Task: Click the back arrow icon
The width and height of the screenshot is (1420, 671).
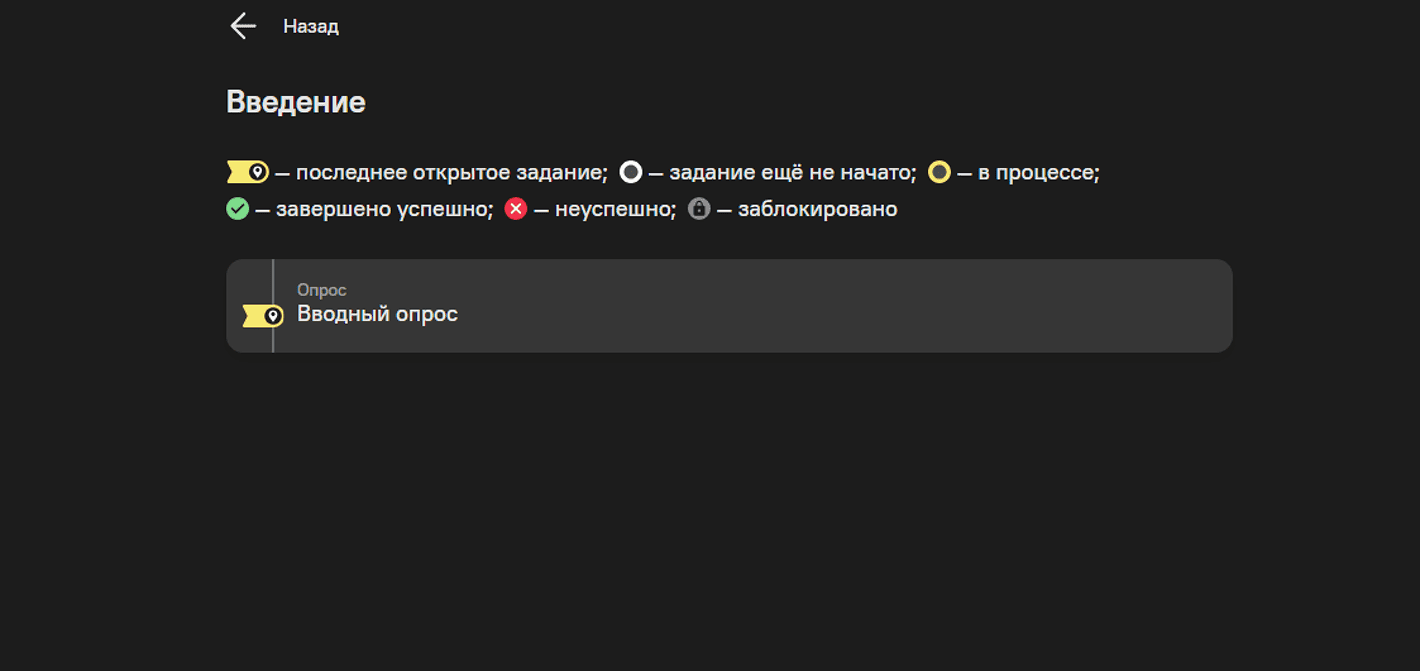Action: (243, 26)
